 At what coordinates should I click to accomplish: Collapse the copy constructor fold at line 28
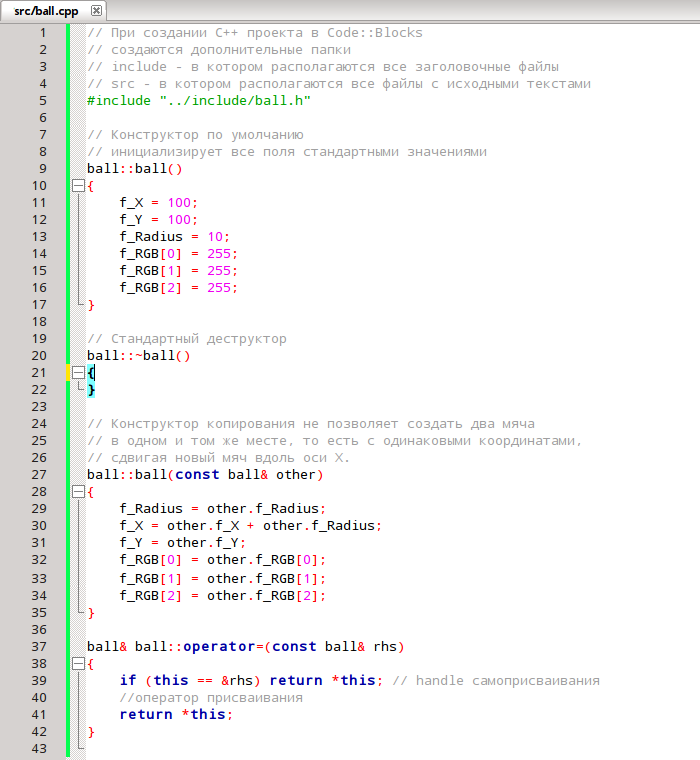[x=78, y=492]
